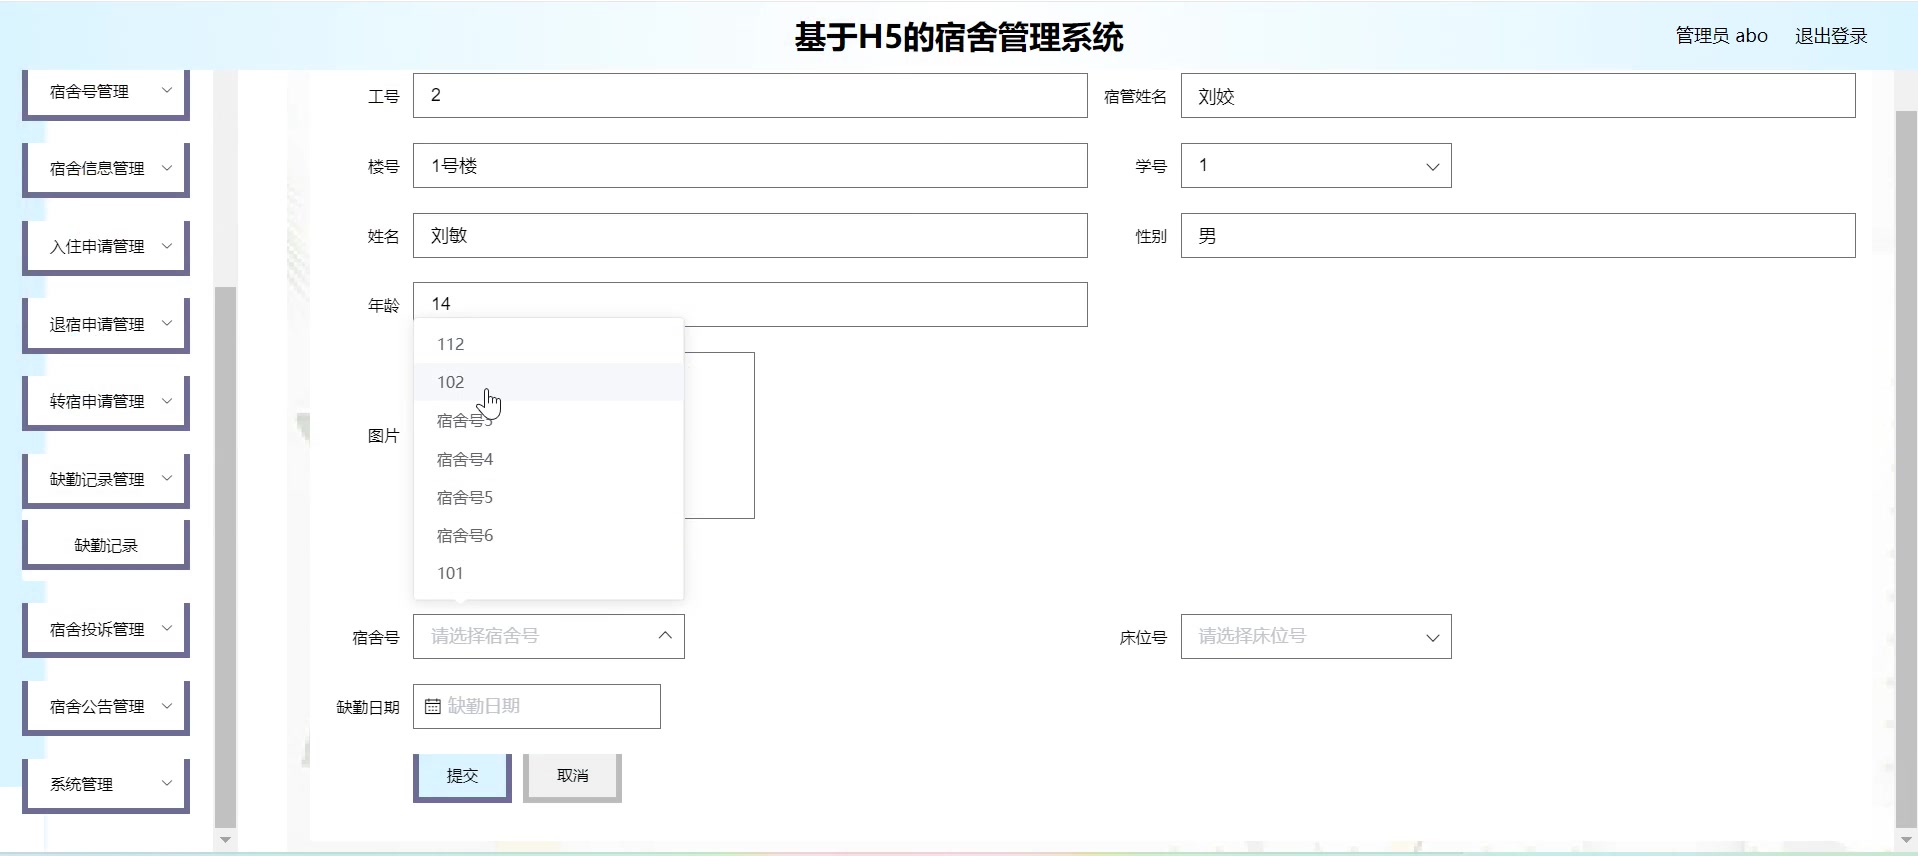Screen dimensions: 1918x856
Task: Open the 入住申请管理 sidebar menu
Action: [x=106, y=247]
